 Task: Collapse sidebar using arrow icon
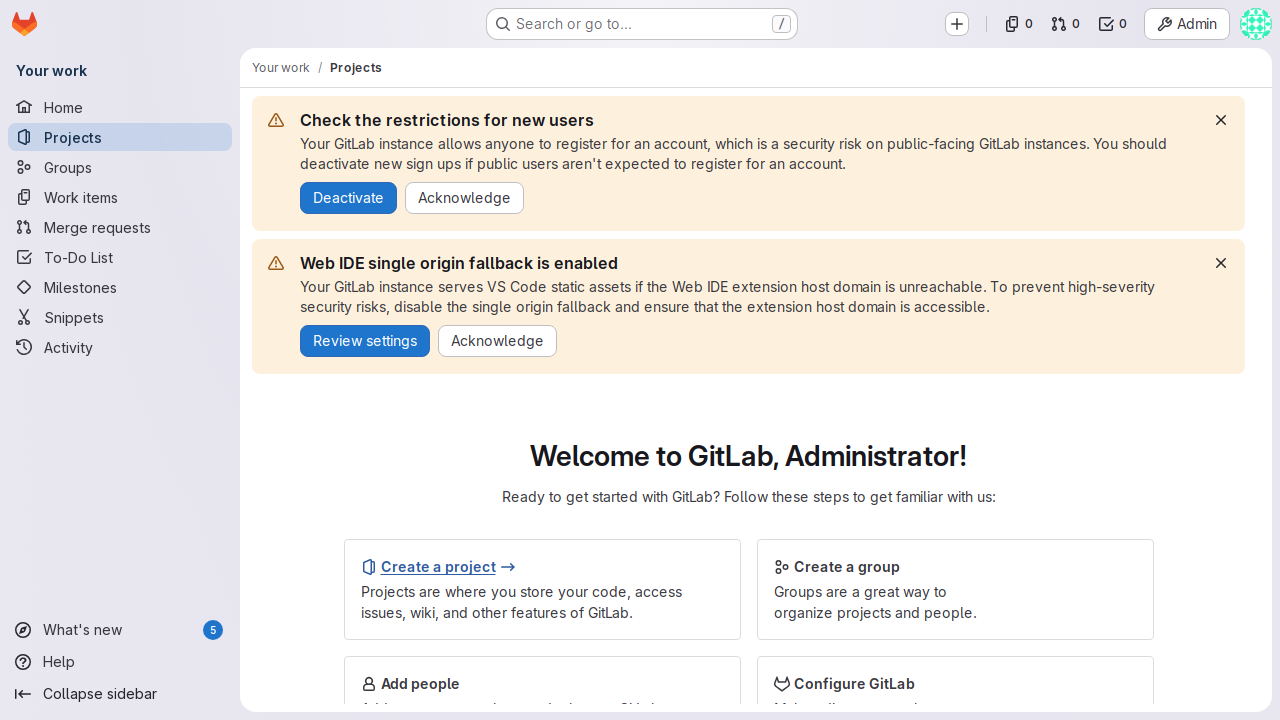[23, 694]
